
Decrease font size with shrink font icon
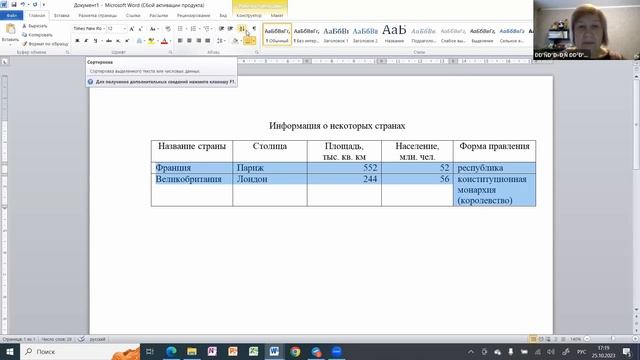(x=140, y=29)
